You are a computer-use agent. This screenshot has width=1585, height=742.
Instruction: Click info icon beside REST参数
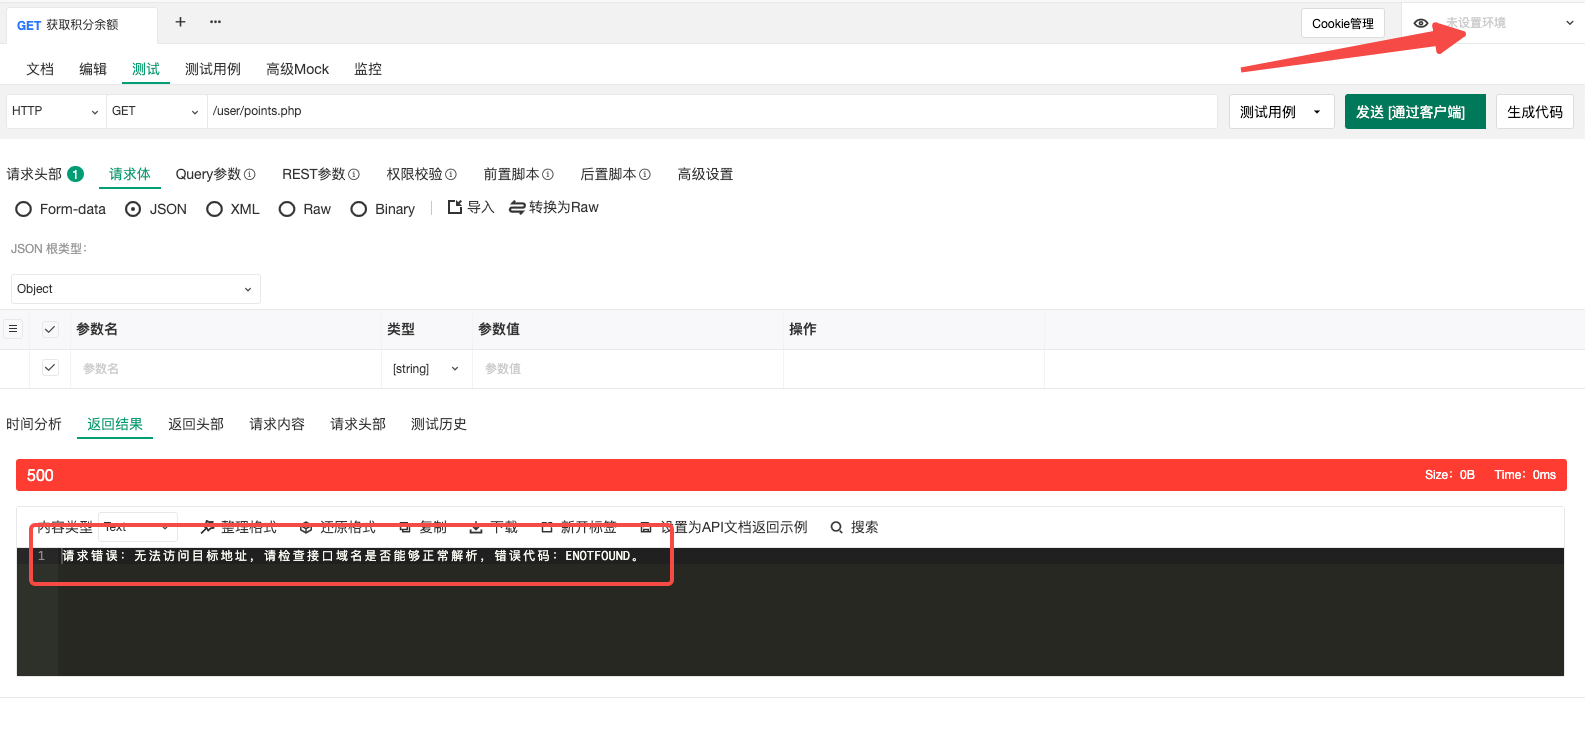point(354,174)
